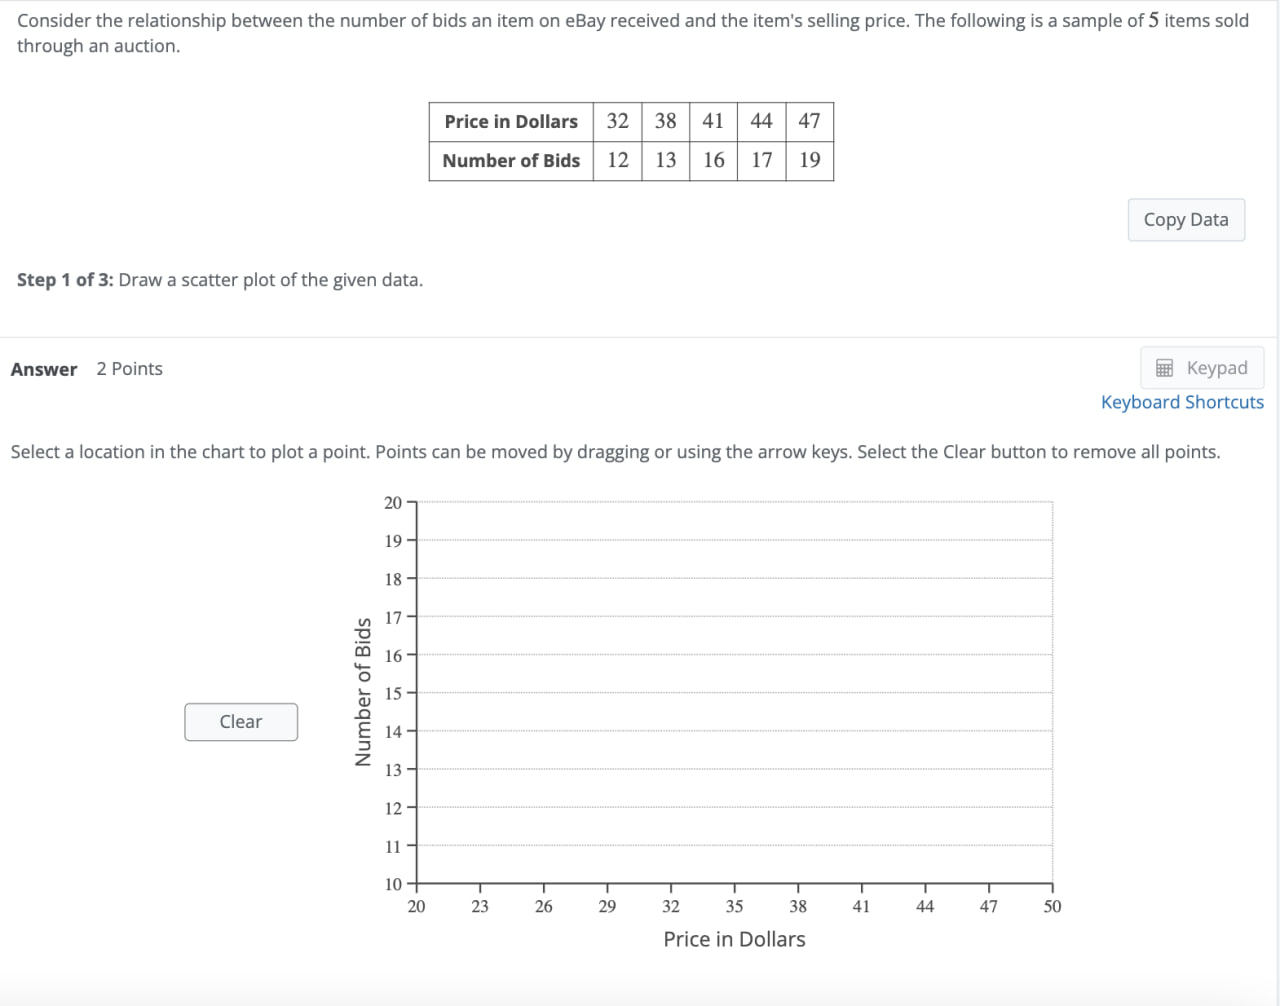Plot a point at price 32, bids 12
The image size is (1280, 1006).
(x=670, y=808)
